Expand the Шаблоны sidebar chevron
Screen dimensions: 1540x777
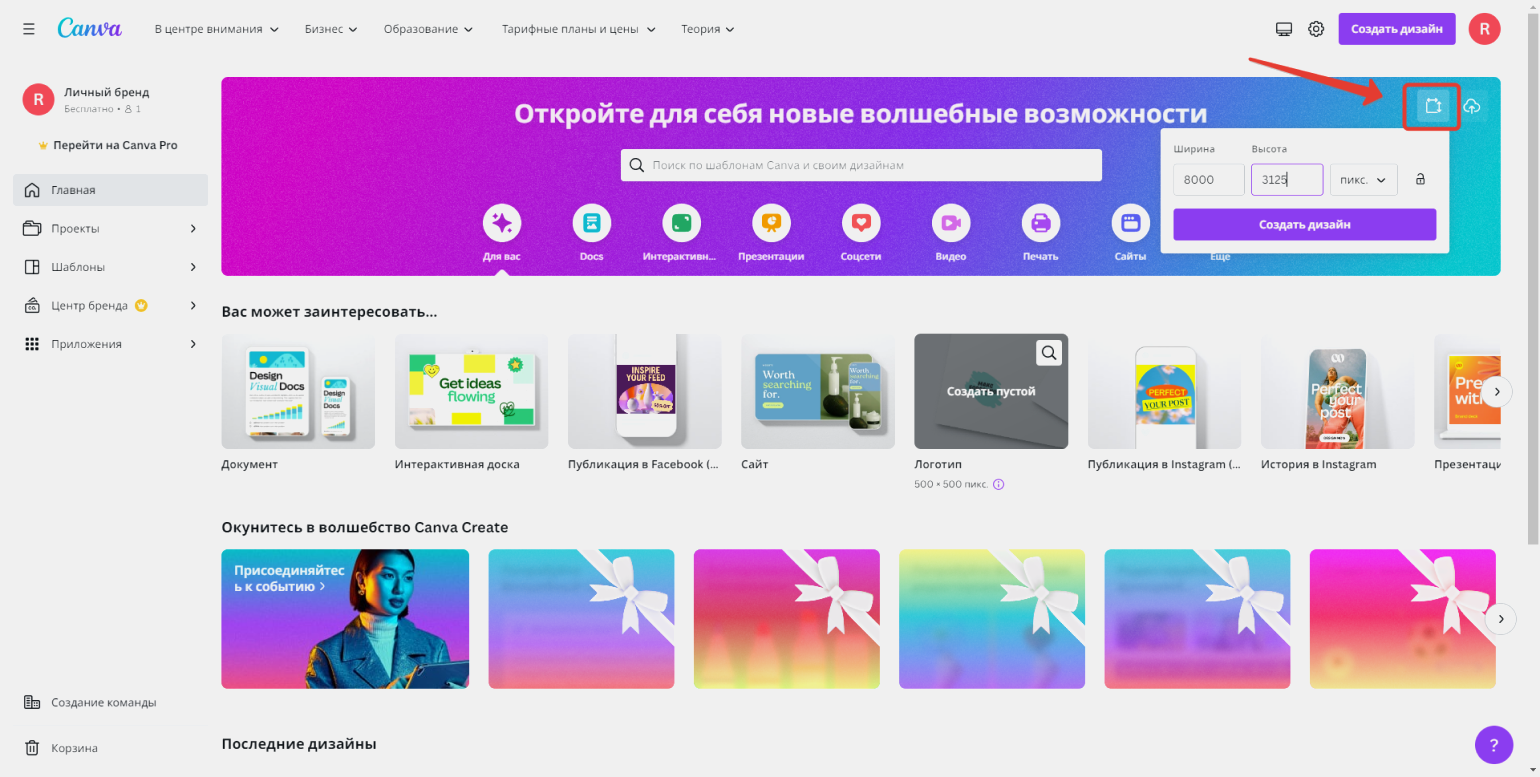pos(194,267)
